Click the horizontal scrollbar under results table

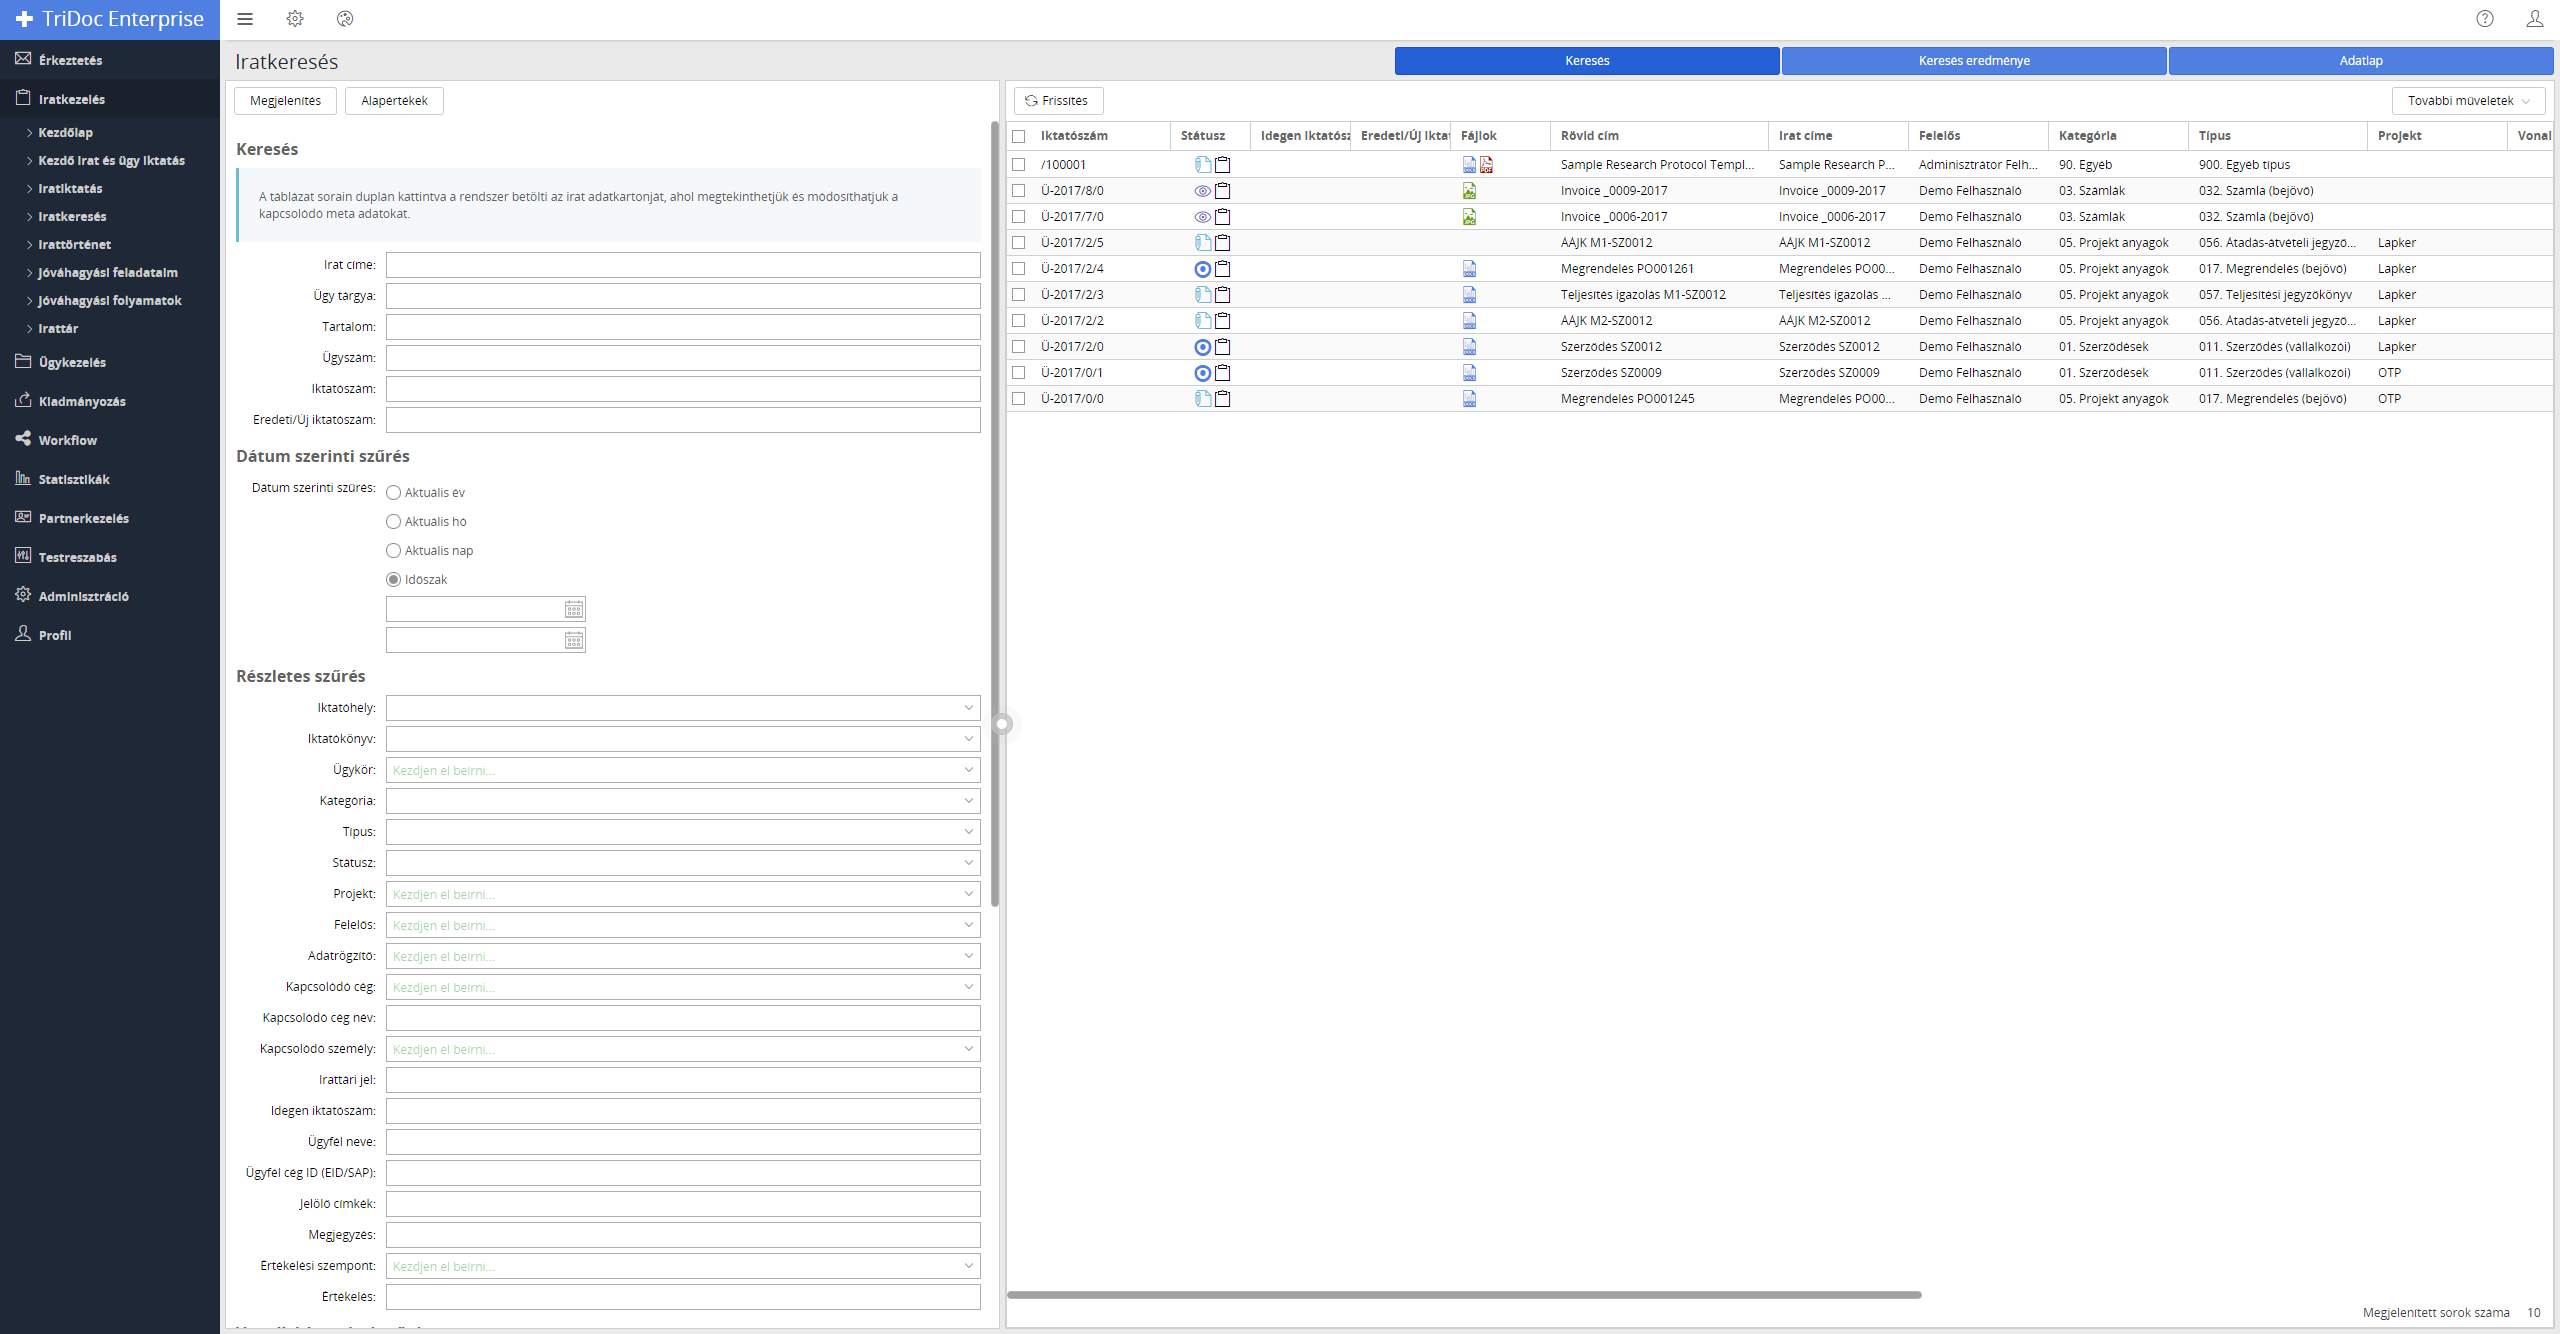[1464, 1295]
